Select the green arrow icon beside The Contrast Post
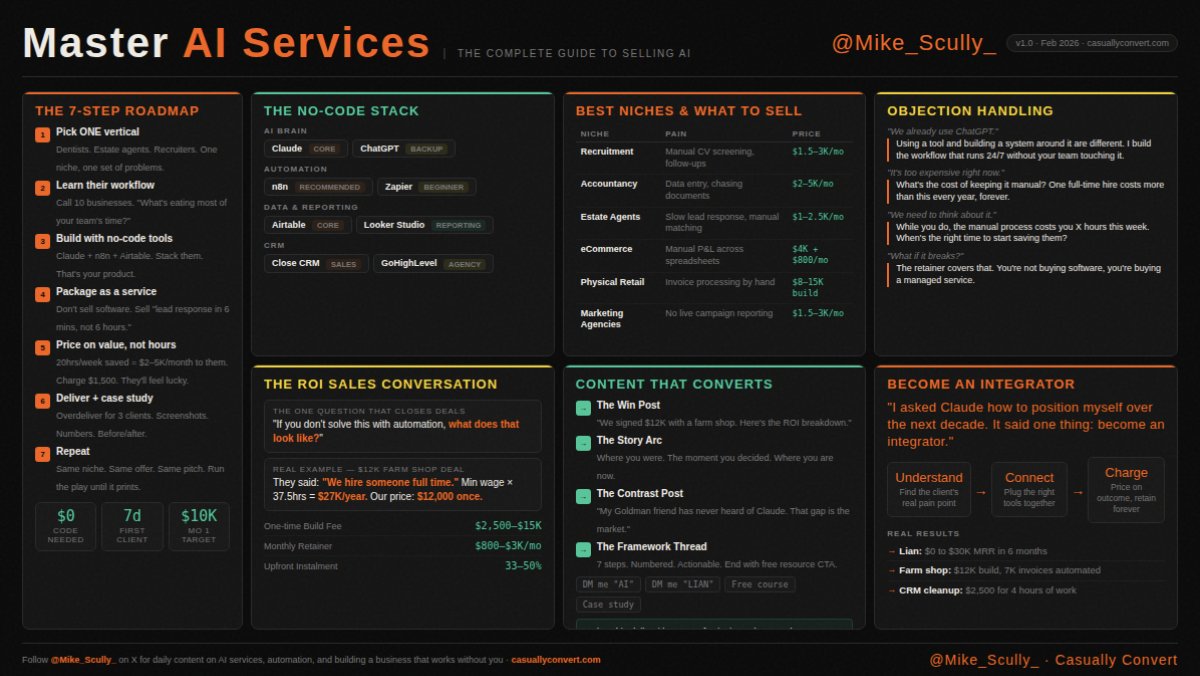 (x=583, y=496)
